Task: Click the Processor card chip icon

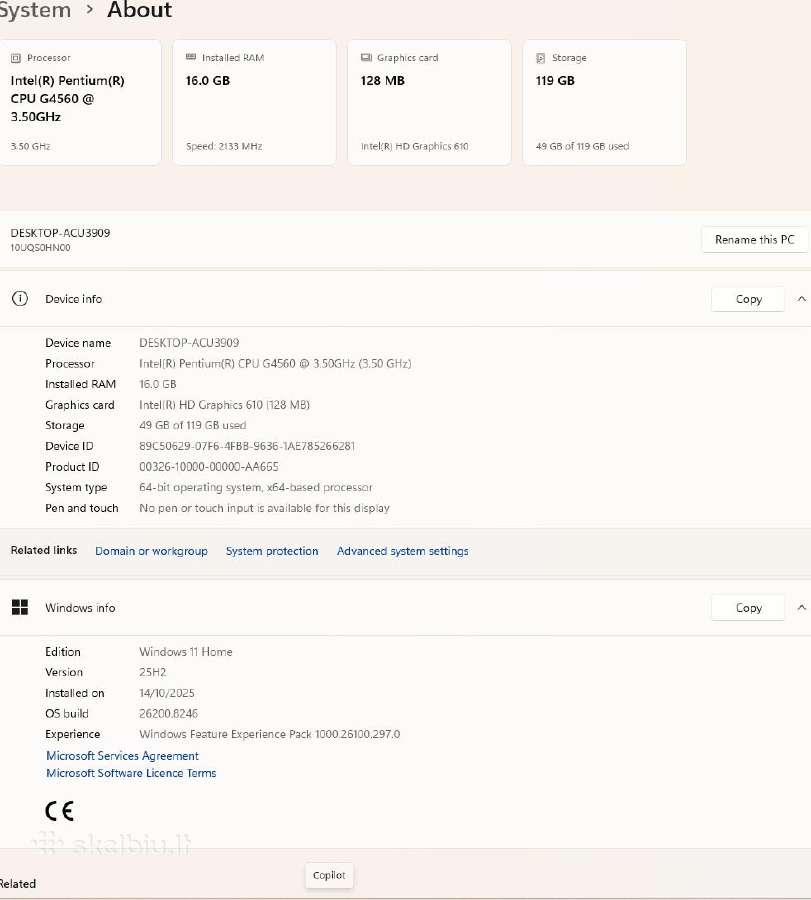Action: [x=16, y=58]
